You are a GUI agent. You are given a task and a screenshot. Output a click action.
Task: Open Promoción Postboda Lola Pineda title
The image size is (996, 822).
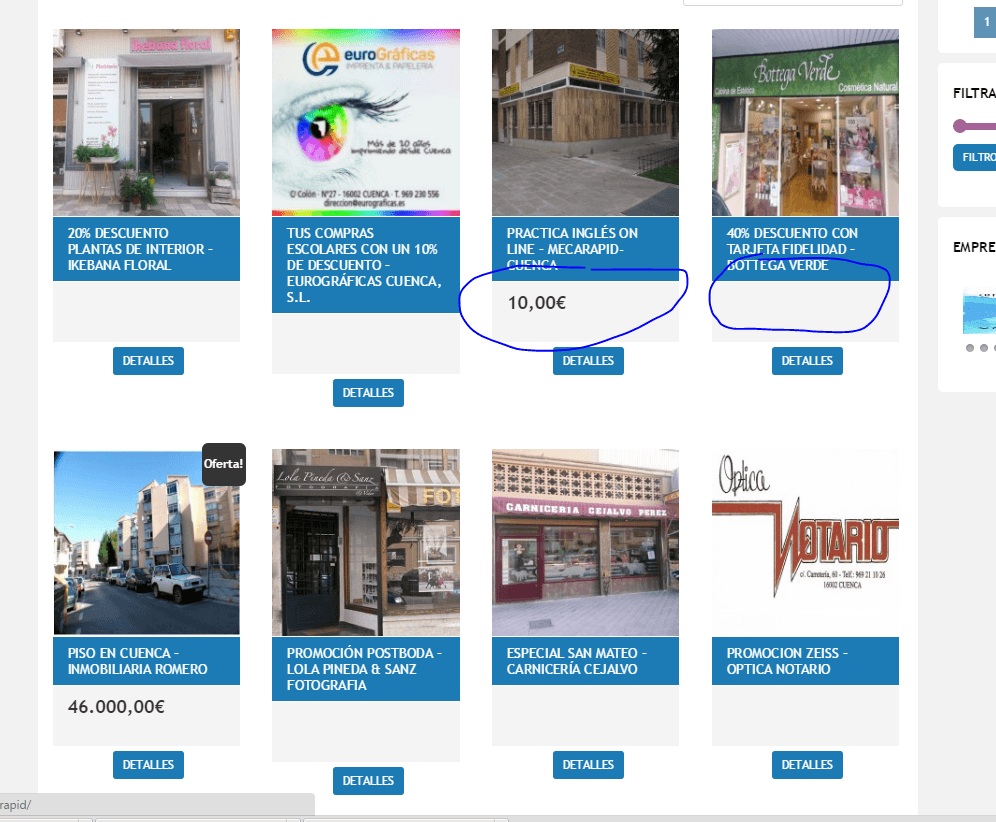pyautogui.click(x=364, y=669)
